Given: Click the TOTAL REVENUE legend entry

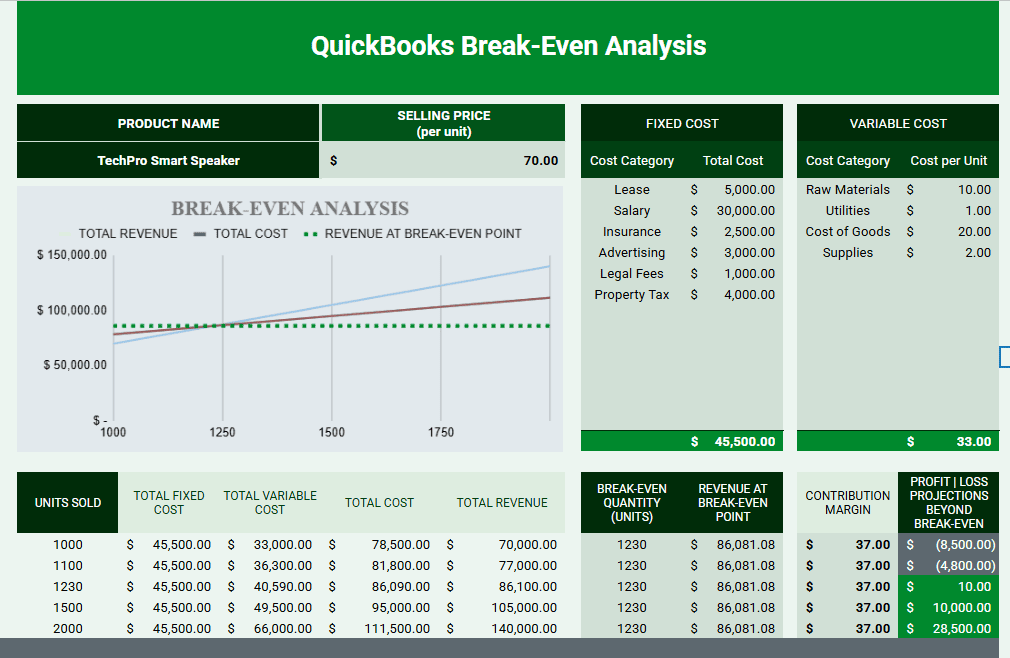Looking at the screenshot, I should (x=119, y=234).
